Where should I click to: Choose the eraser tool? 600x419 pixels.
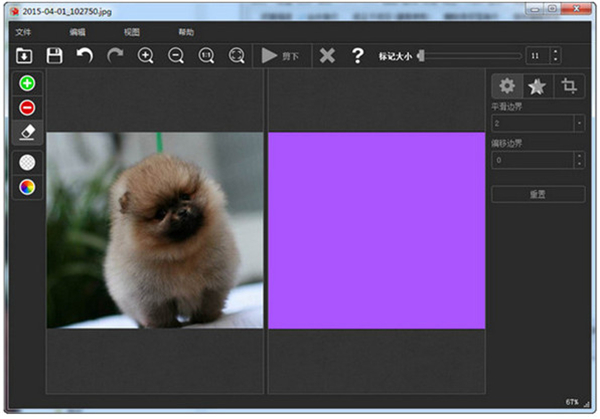pyautogui.click(x=27, y=132)
